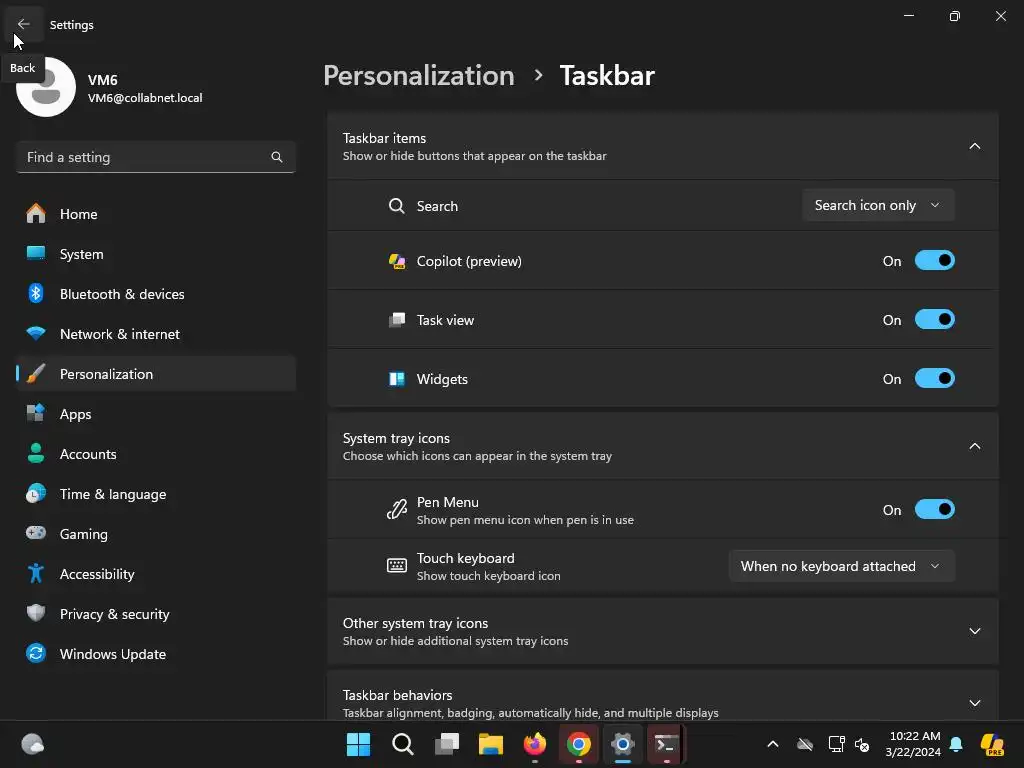Disable the Widgets toggle
1024x768 pixels.
tap(935, 378)
